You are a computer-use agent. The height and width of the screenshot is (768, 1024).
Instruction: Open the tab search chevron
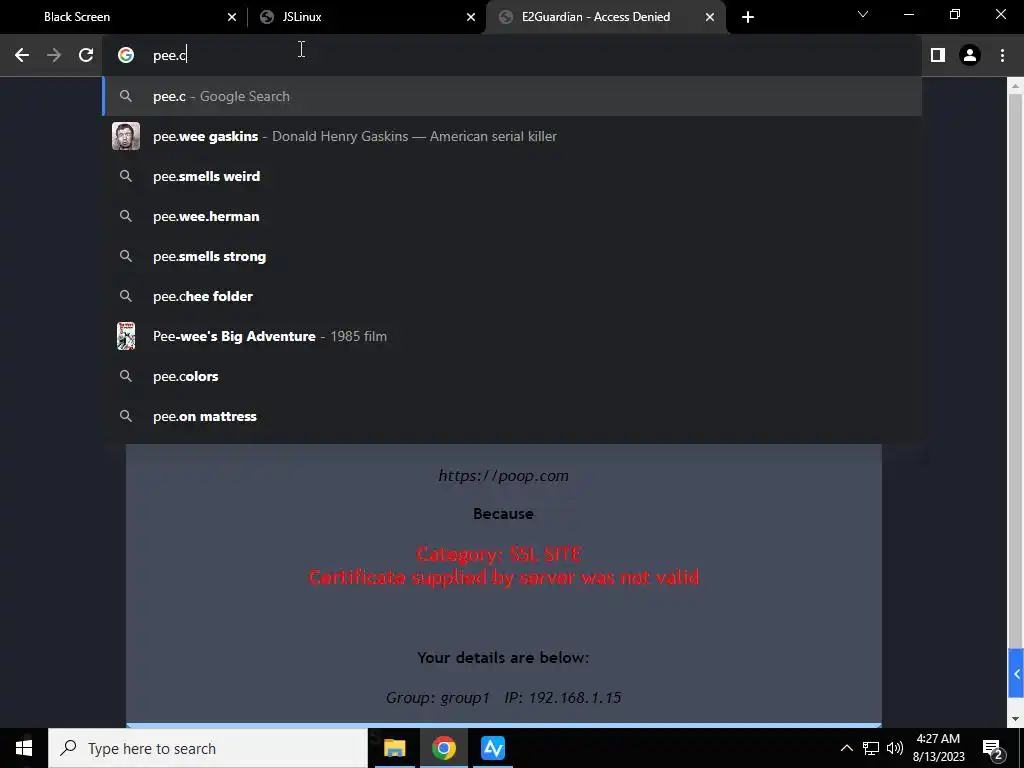863,14
